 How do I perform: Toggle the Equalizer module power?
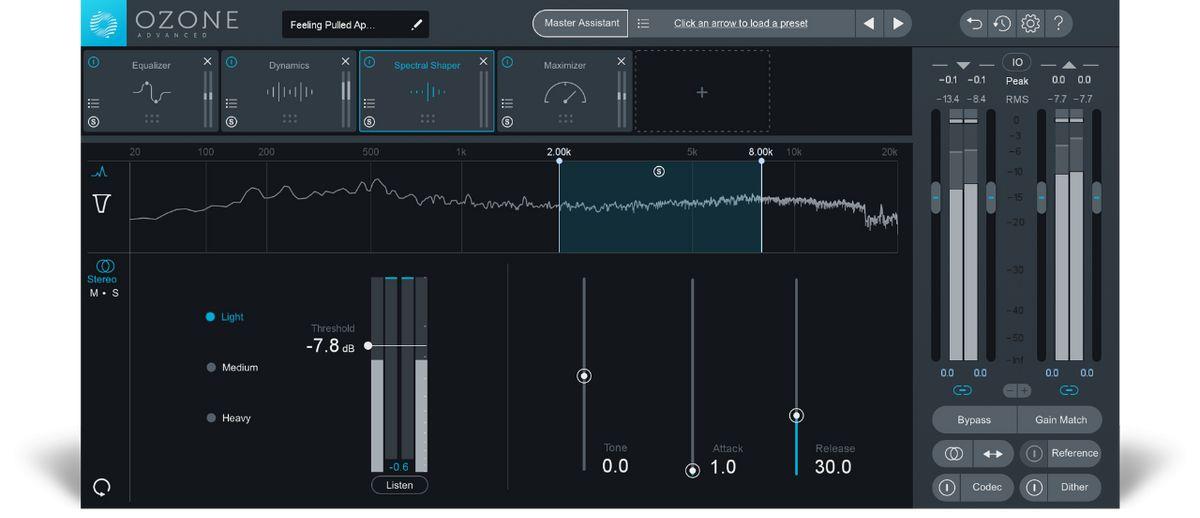point(94,62)
